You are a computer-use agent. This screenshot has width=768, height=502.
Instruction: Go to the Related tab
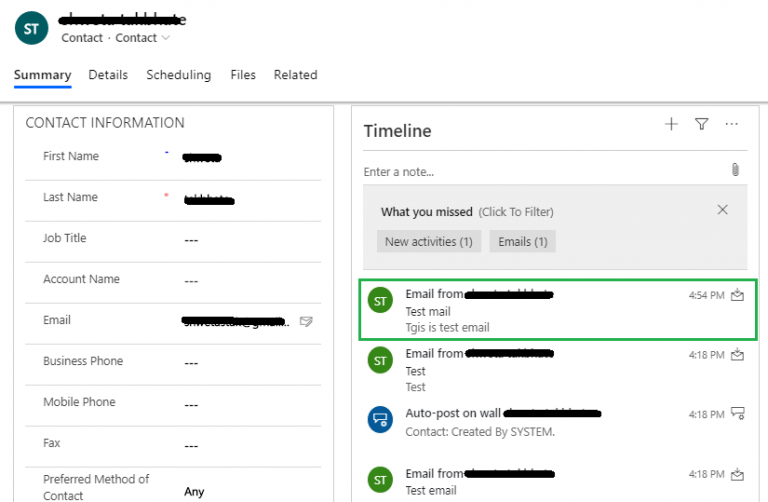[295, 75]
